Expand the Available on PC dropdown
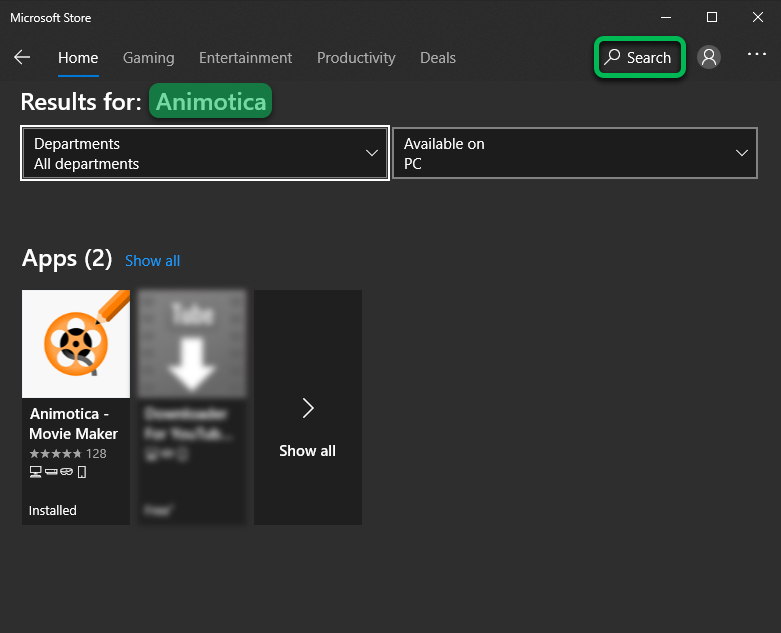 tap(575, 153)
